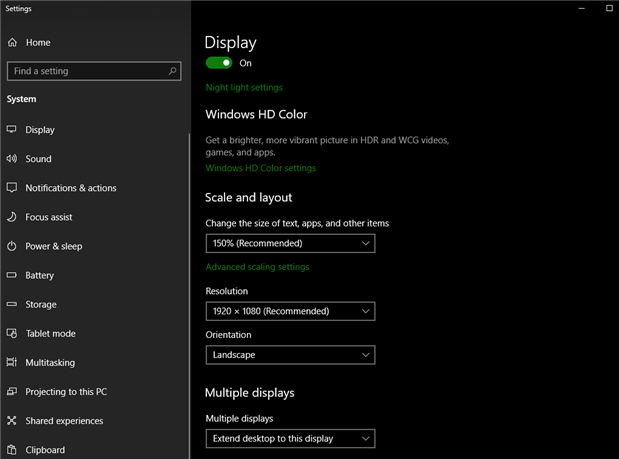The image size is (619, 459).
Task: Click the Find a setting search box
Action: pos(88,71)
